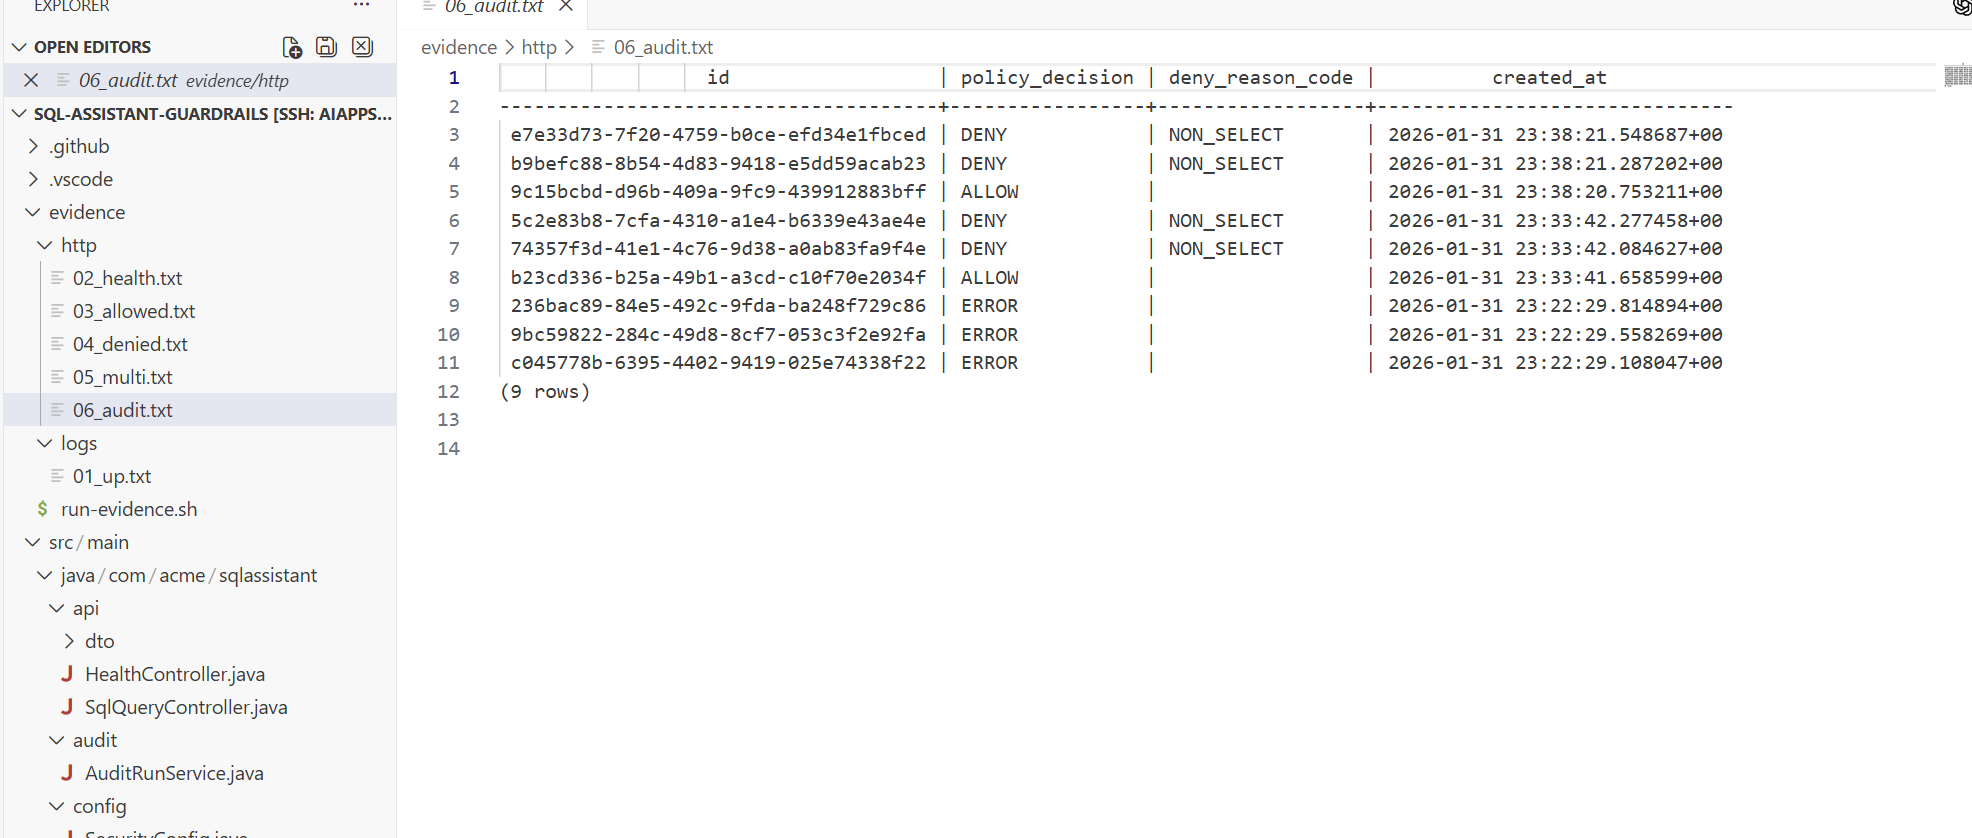Open the Explorer more actions ellipsis menu
Viewport: 1972px width, 838px height.
pyautogui.click(x=361, y=6)
